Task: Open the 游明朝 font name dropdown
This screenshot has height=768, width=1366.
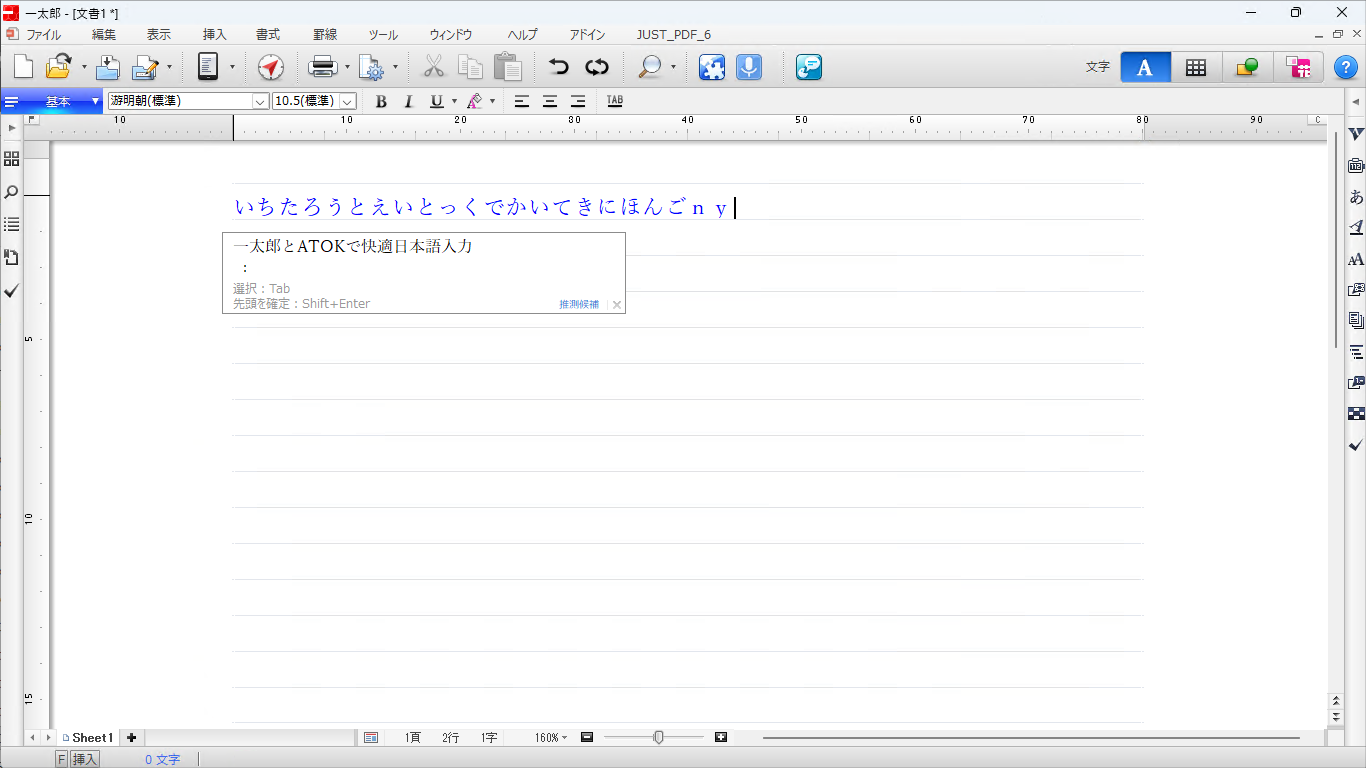Action: tap(260, 101)
